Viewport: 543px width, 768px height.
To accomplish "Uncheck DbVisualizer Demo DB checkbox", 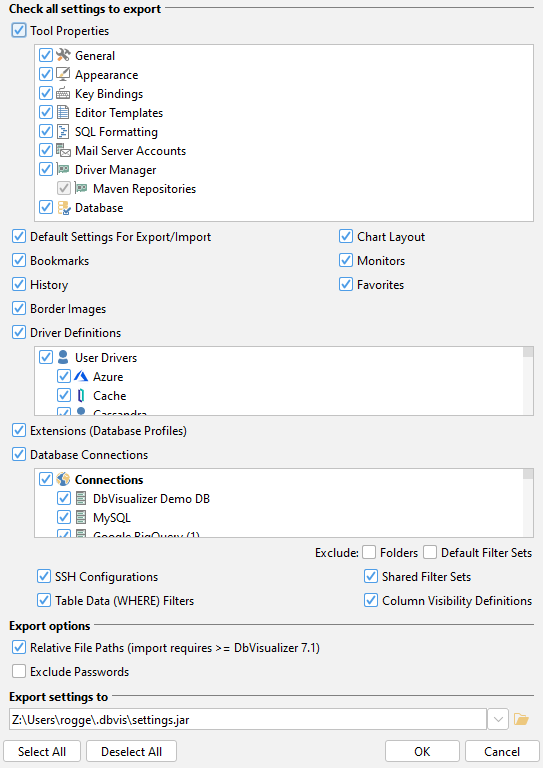I will pos(64,498).
